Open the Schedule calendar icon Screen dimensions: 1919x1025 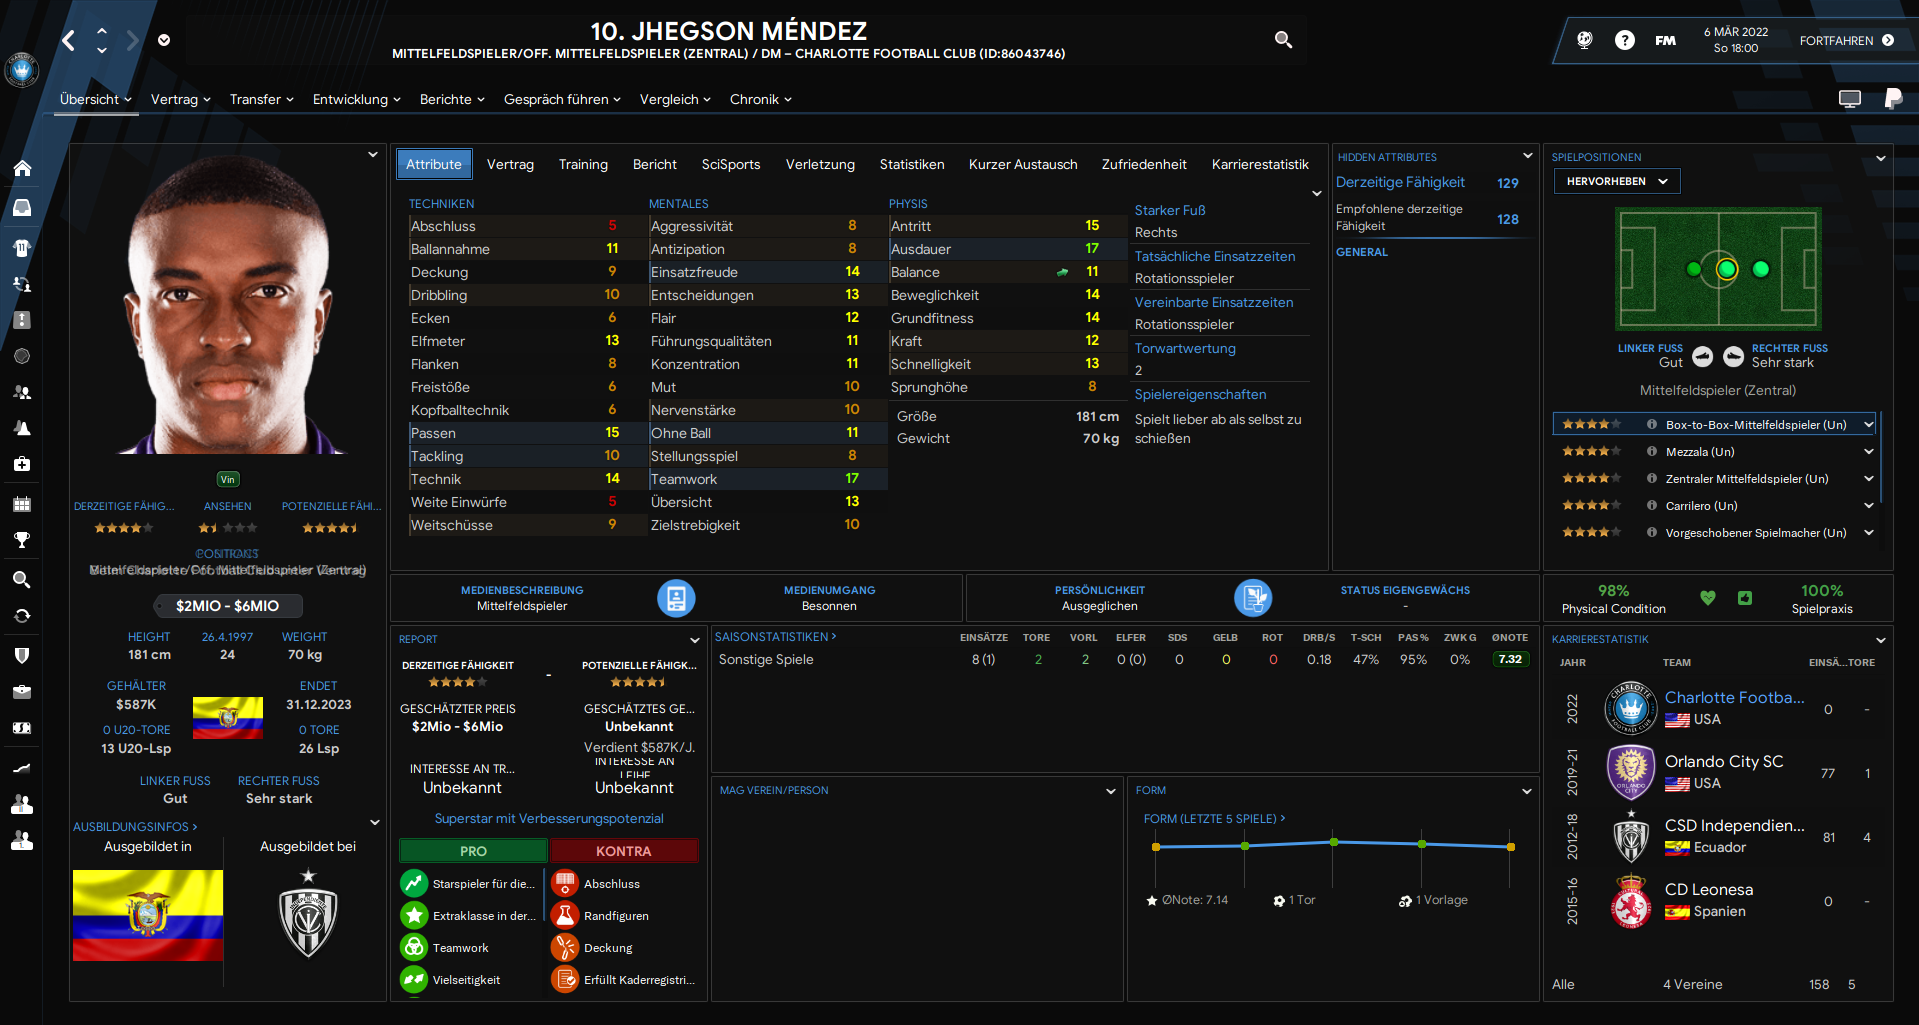(x=22, y=504)
